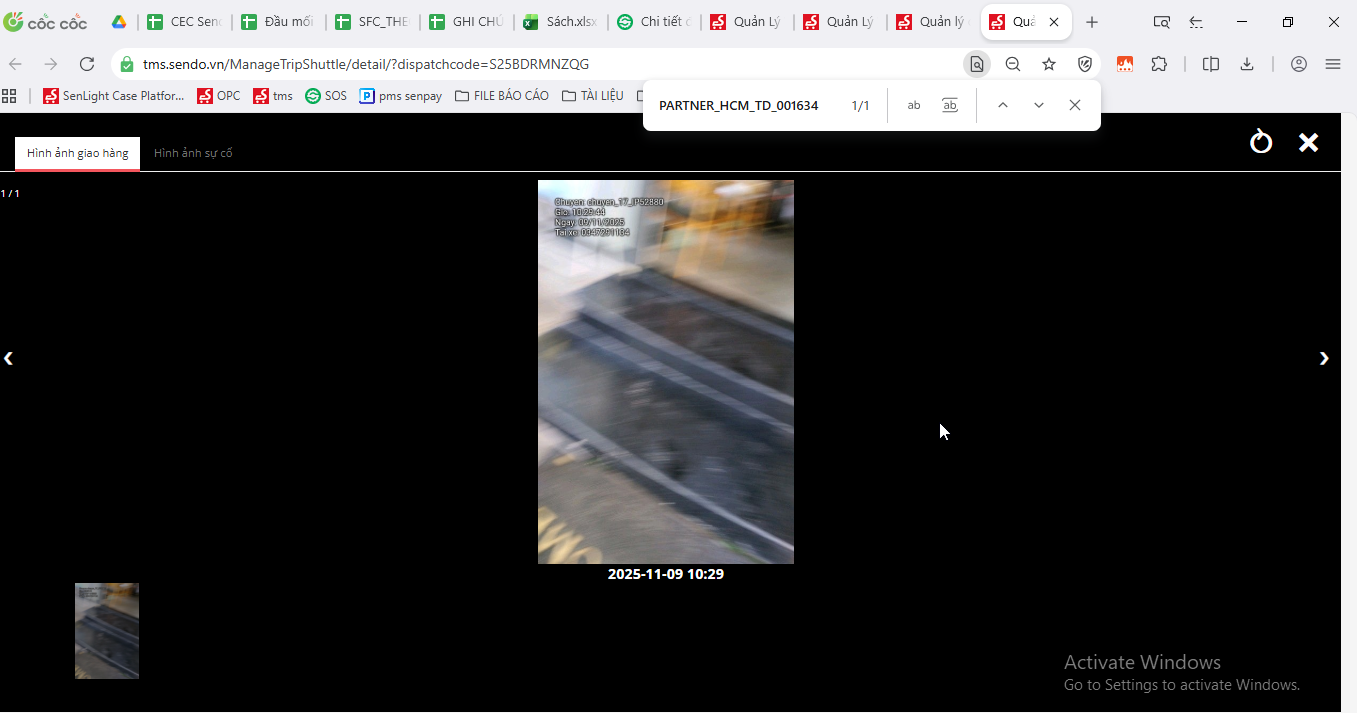Go back to the previous page

pos(16,64)
